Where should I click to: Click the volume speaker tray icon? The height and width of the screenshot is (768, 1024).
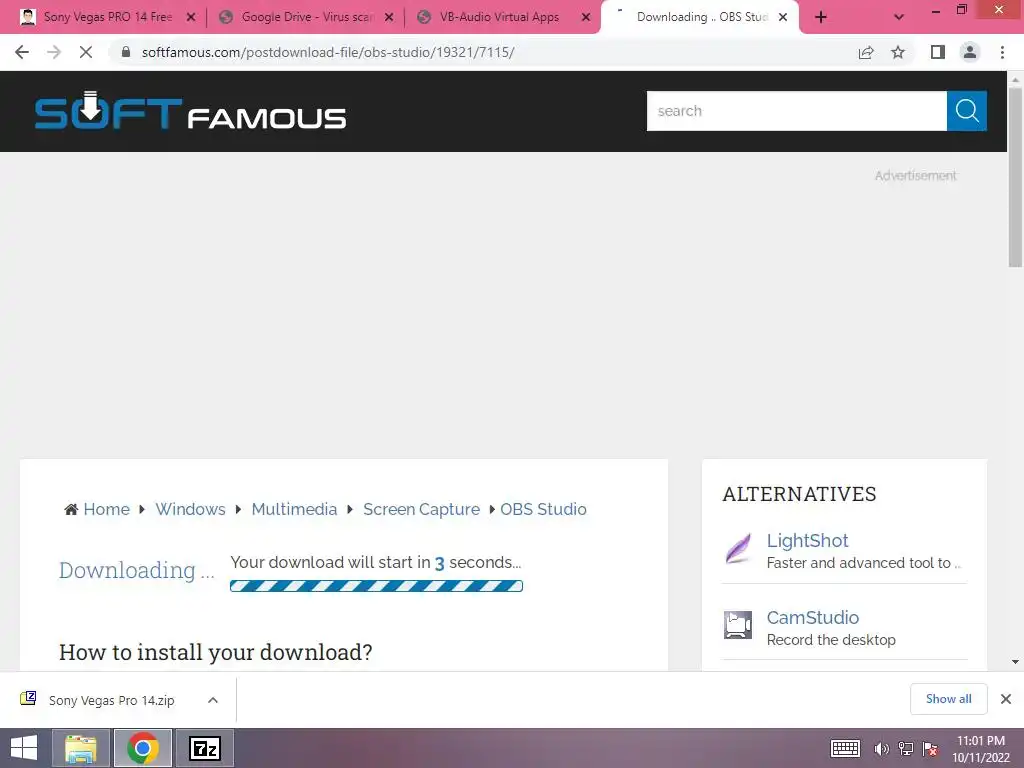[x=882, y=749]
